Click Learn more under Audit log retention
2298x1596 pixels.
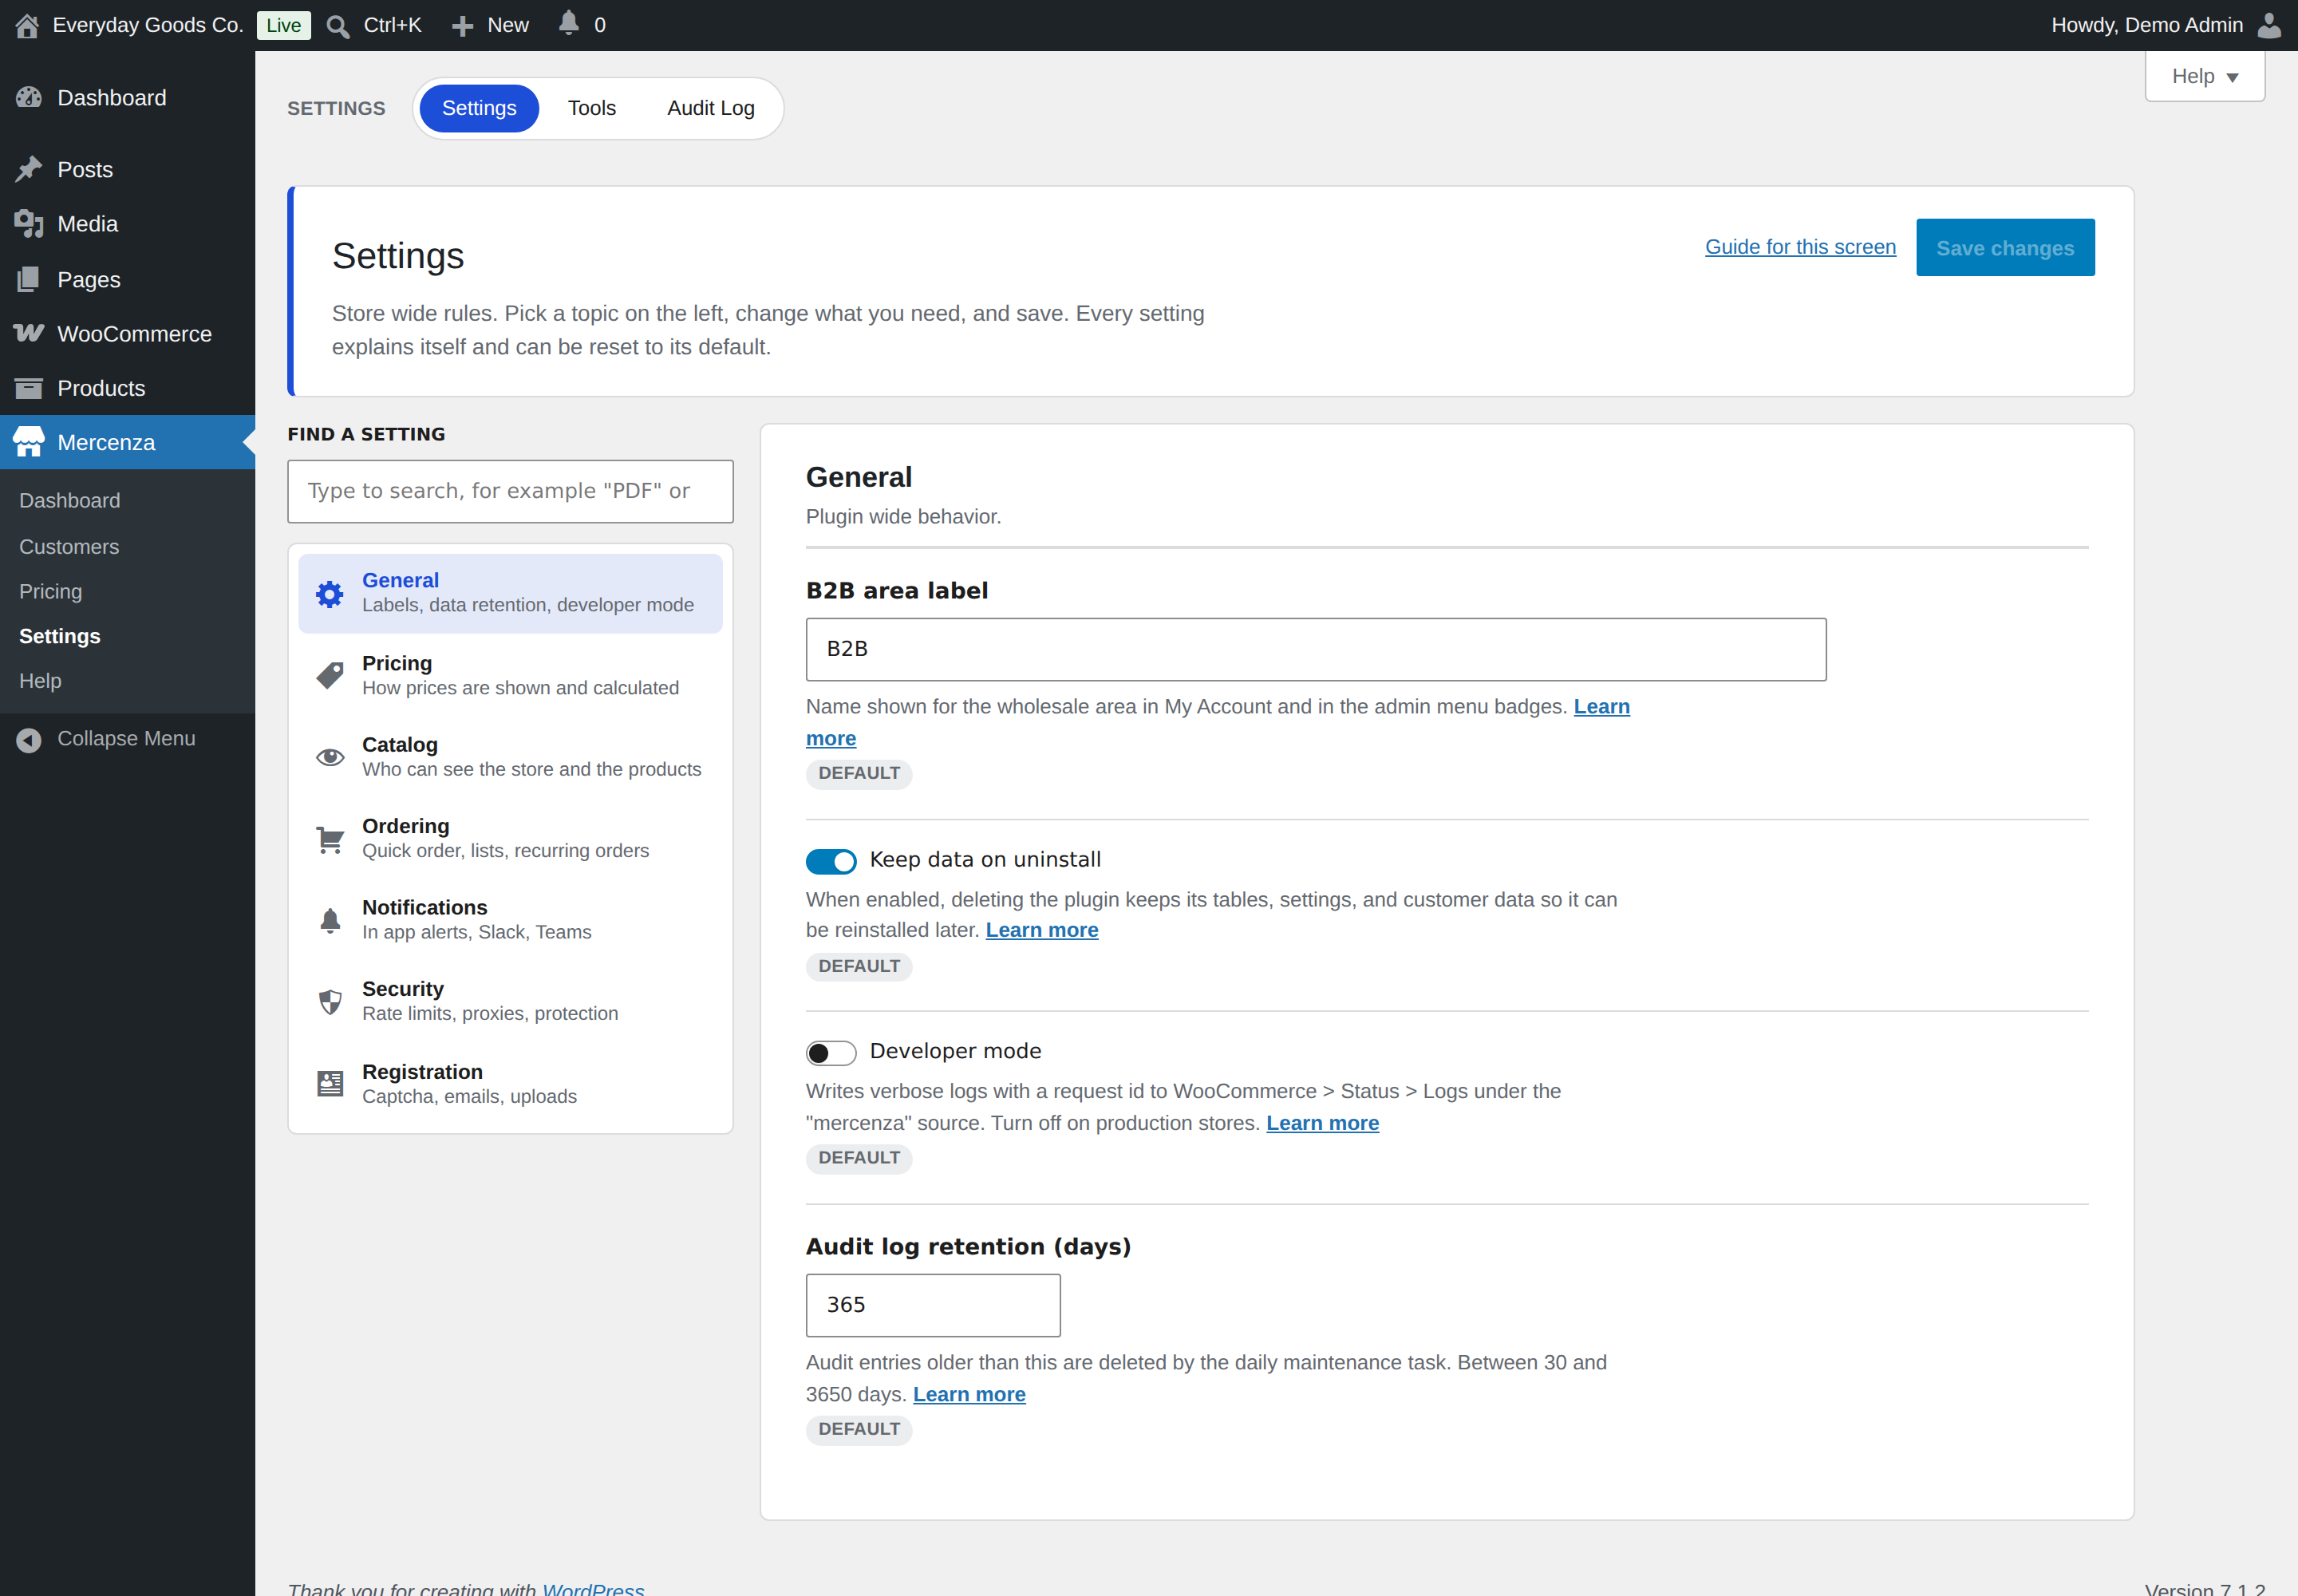[969, 1394]
